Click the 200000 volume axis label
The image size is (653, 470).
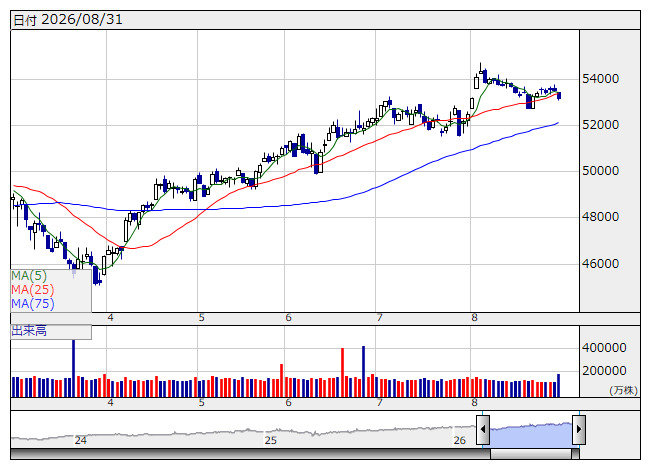click(x=604, y=371)
